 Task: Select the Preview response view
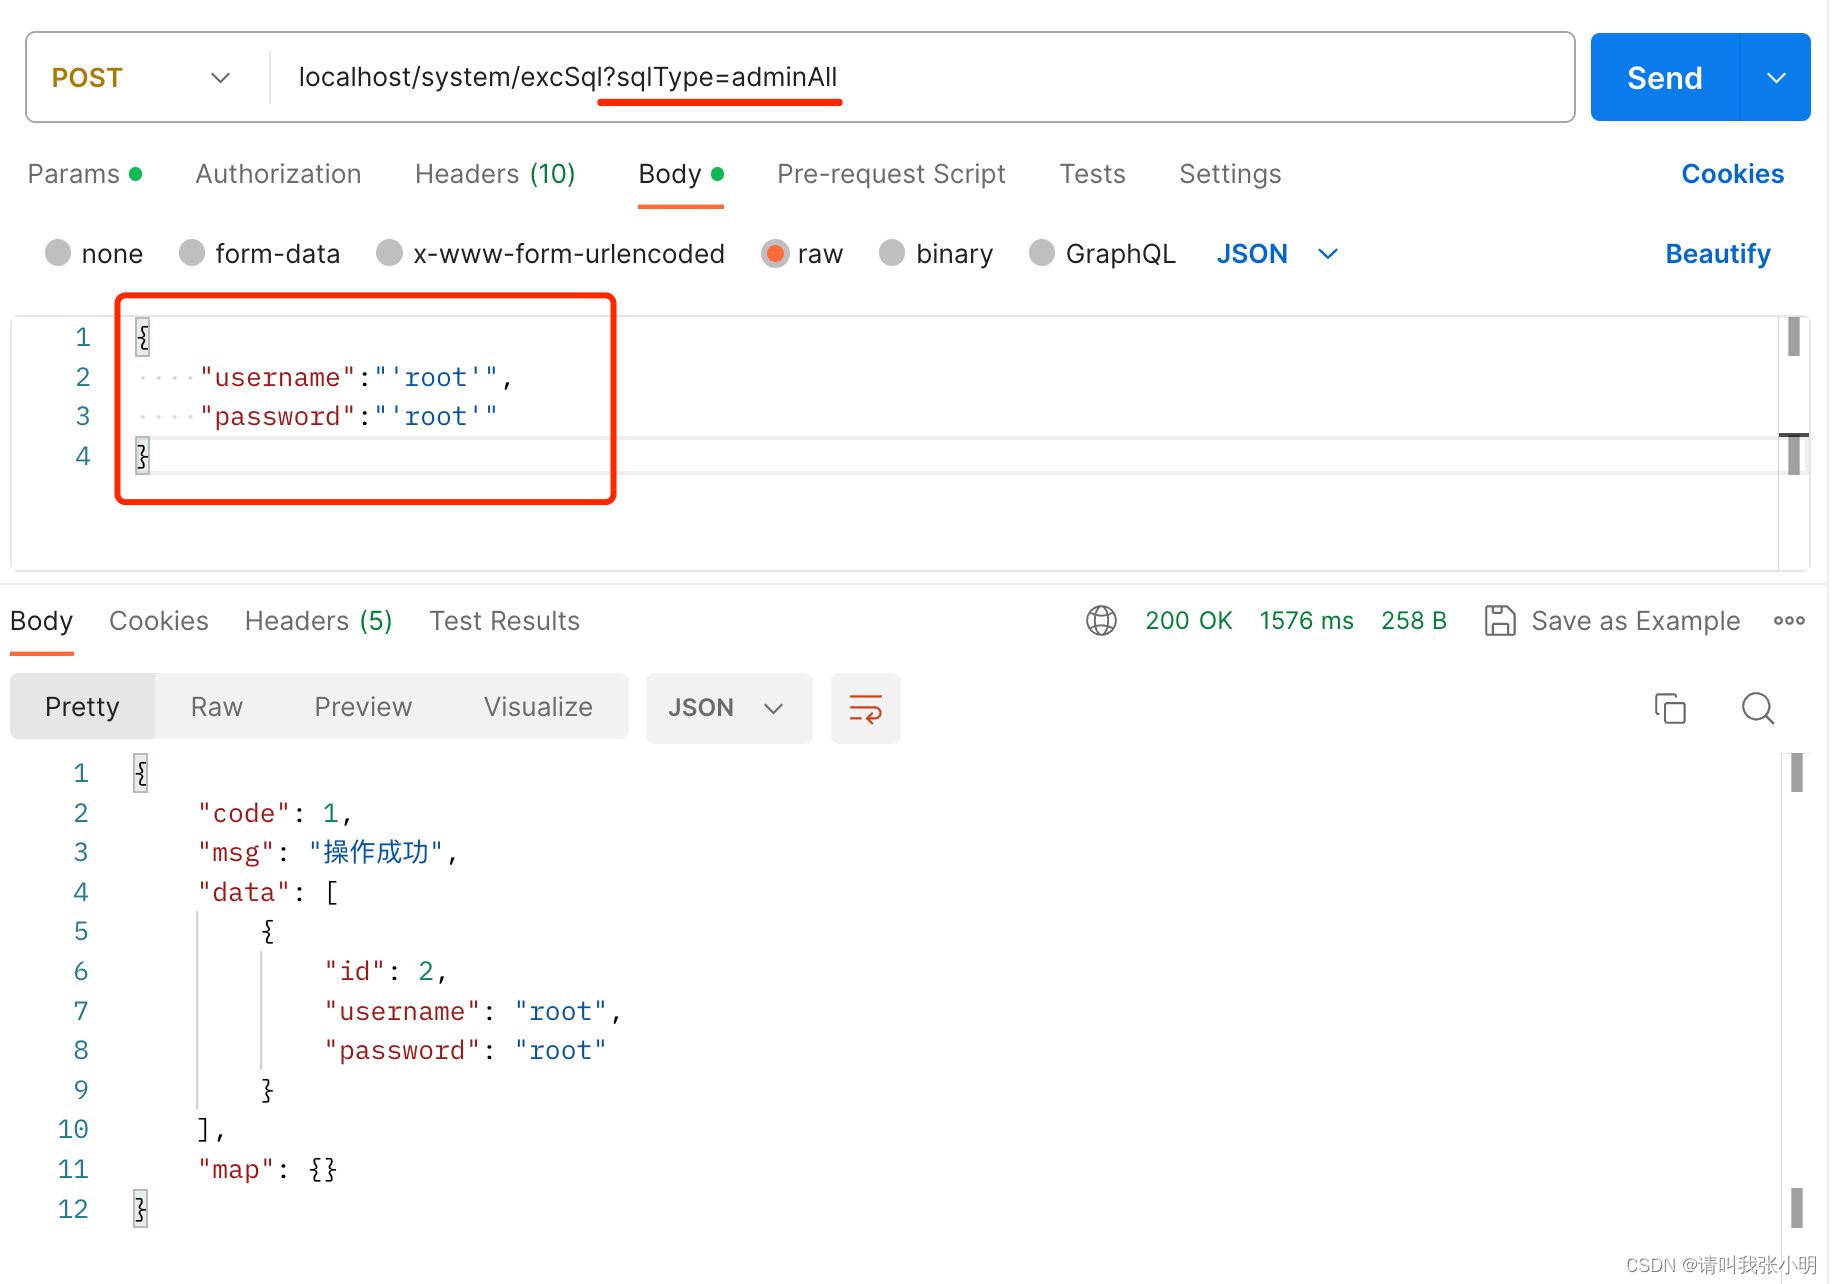point(363,707)
